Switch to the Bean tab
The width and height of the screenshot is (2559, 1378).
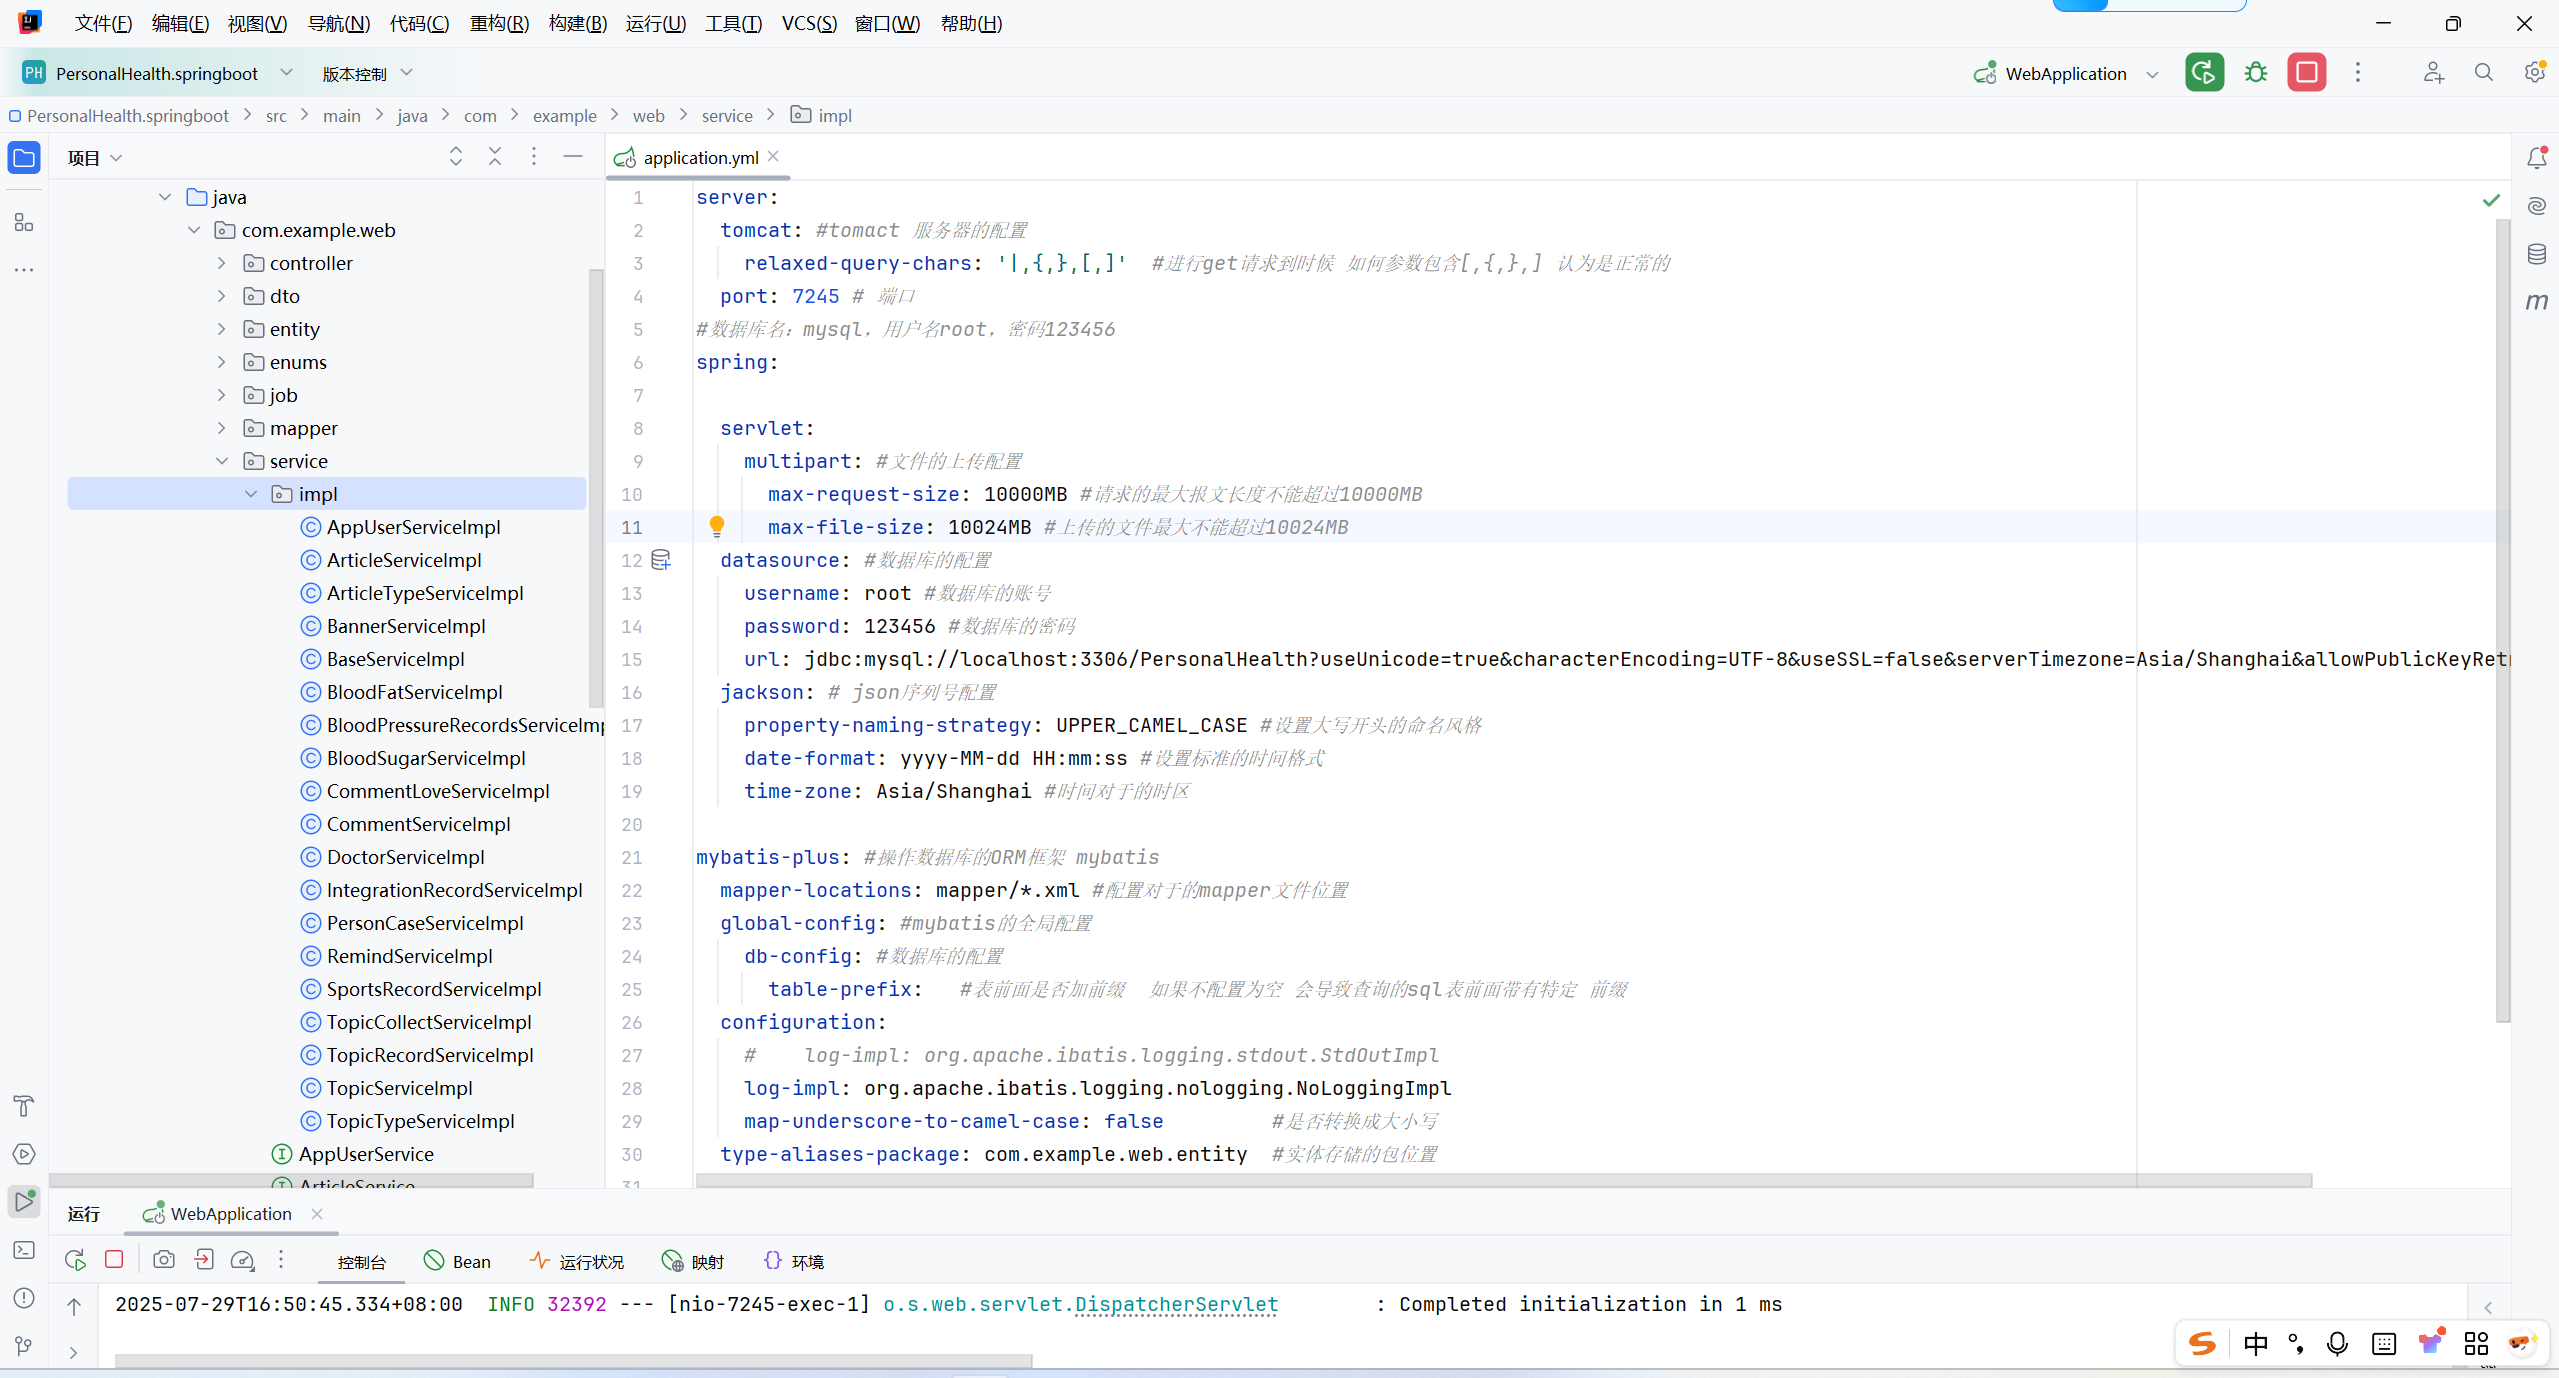457,1261
